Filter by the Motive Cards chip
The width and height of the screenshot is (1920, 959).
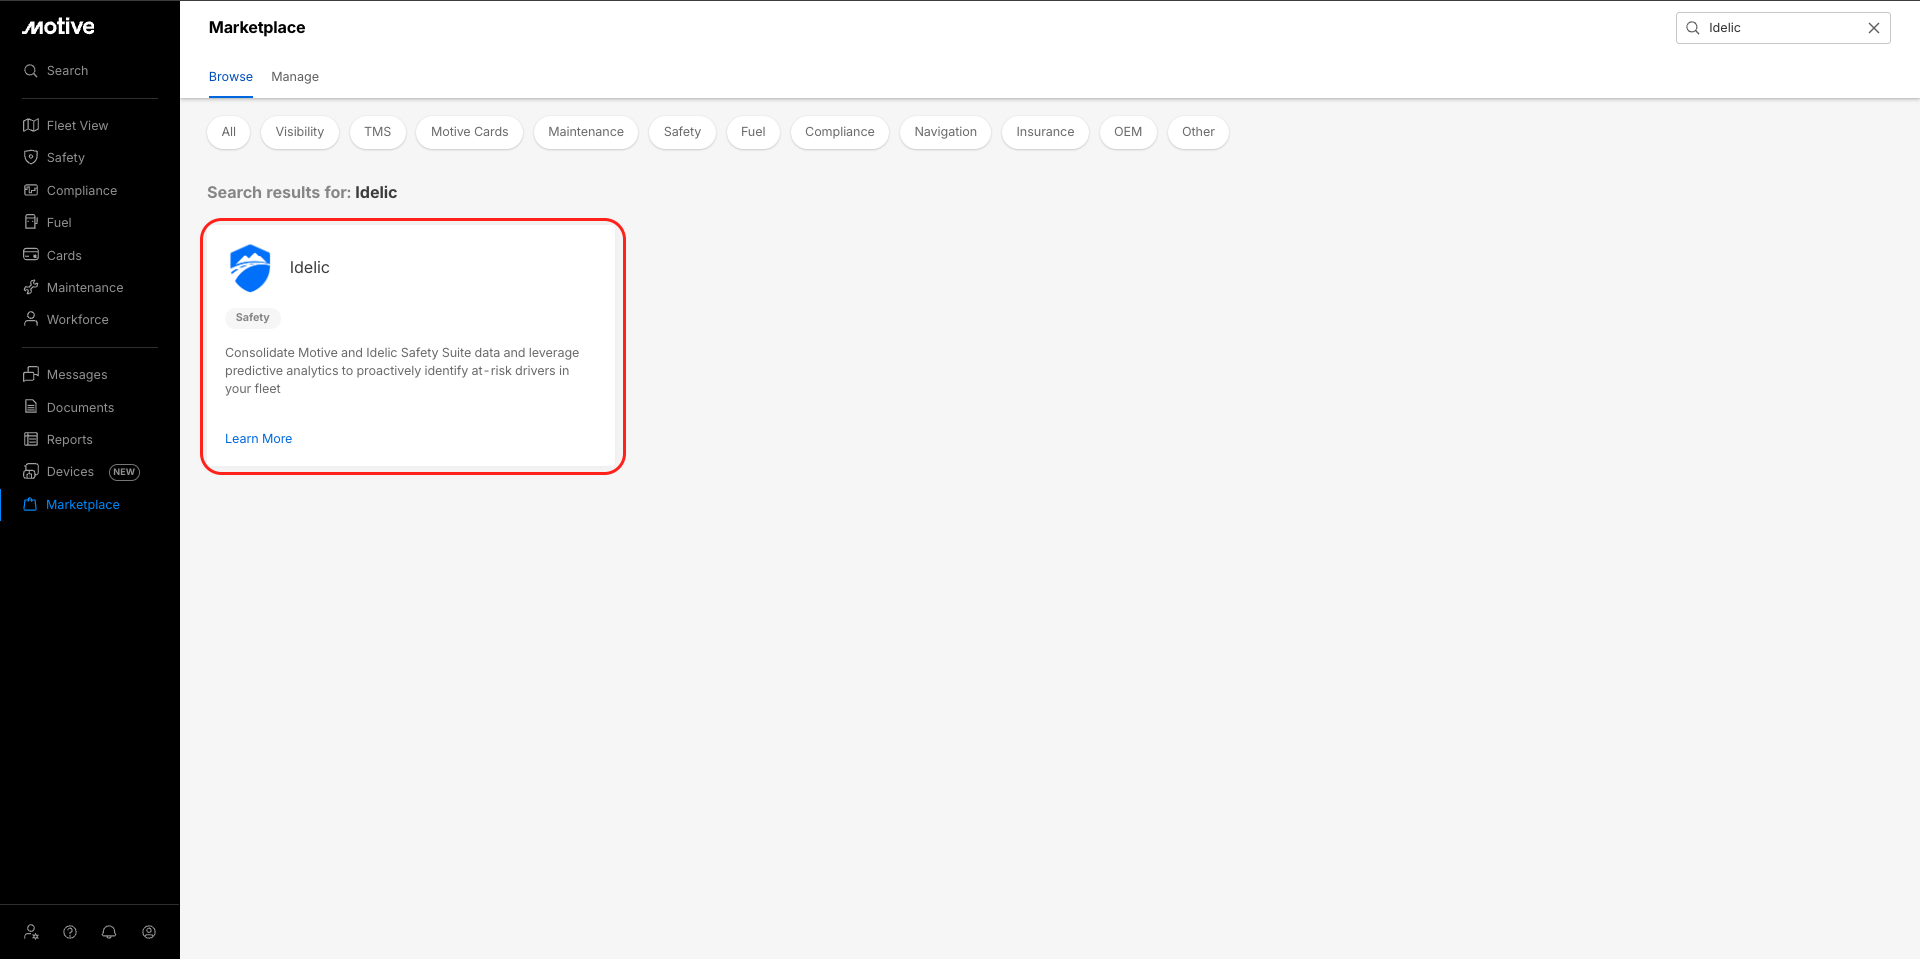point(470,132)
